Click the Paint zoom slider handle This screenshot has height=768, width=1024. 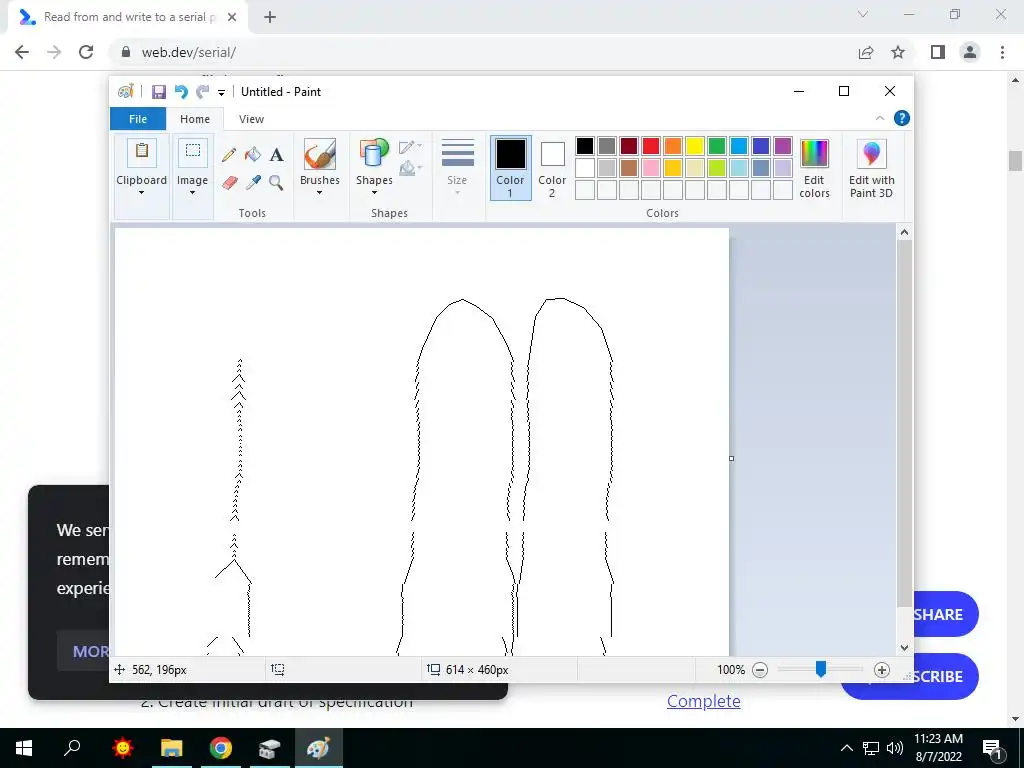820,669
